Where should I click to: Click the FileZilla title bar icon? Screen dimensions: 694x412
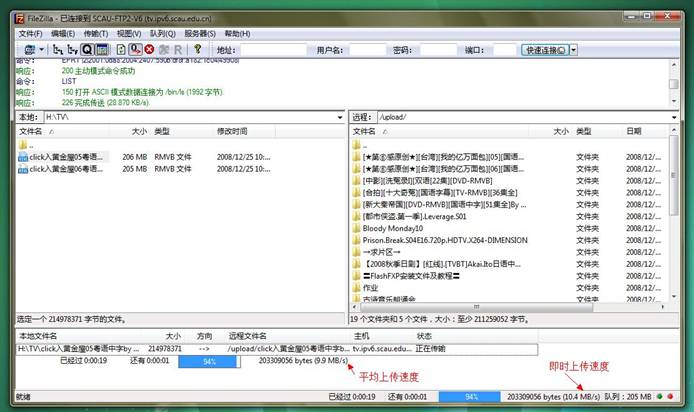(19, 19)
